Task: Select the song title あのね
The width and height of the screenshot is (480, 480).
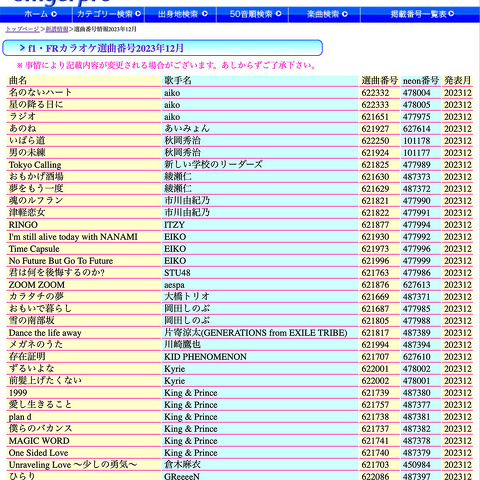Action: pos(22,128)
